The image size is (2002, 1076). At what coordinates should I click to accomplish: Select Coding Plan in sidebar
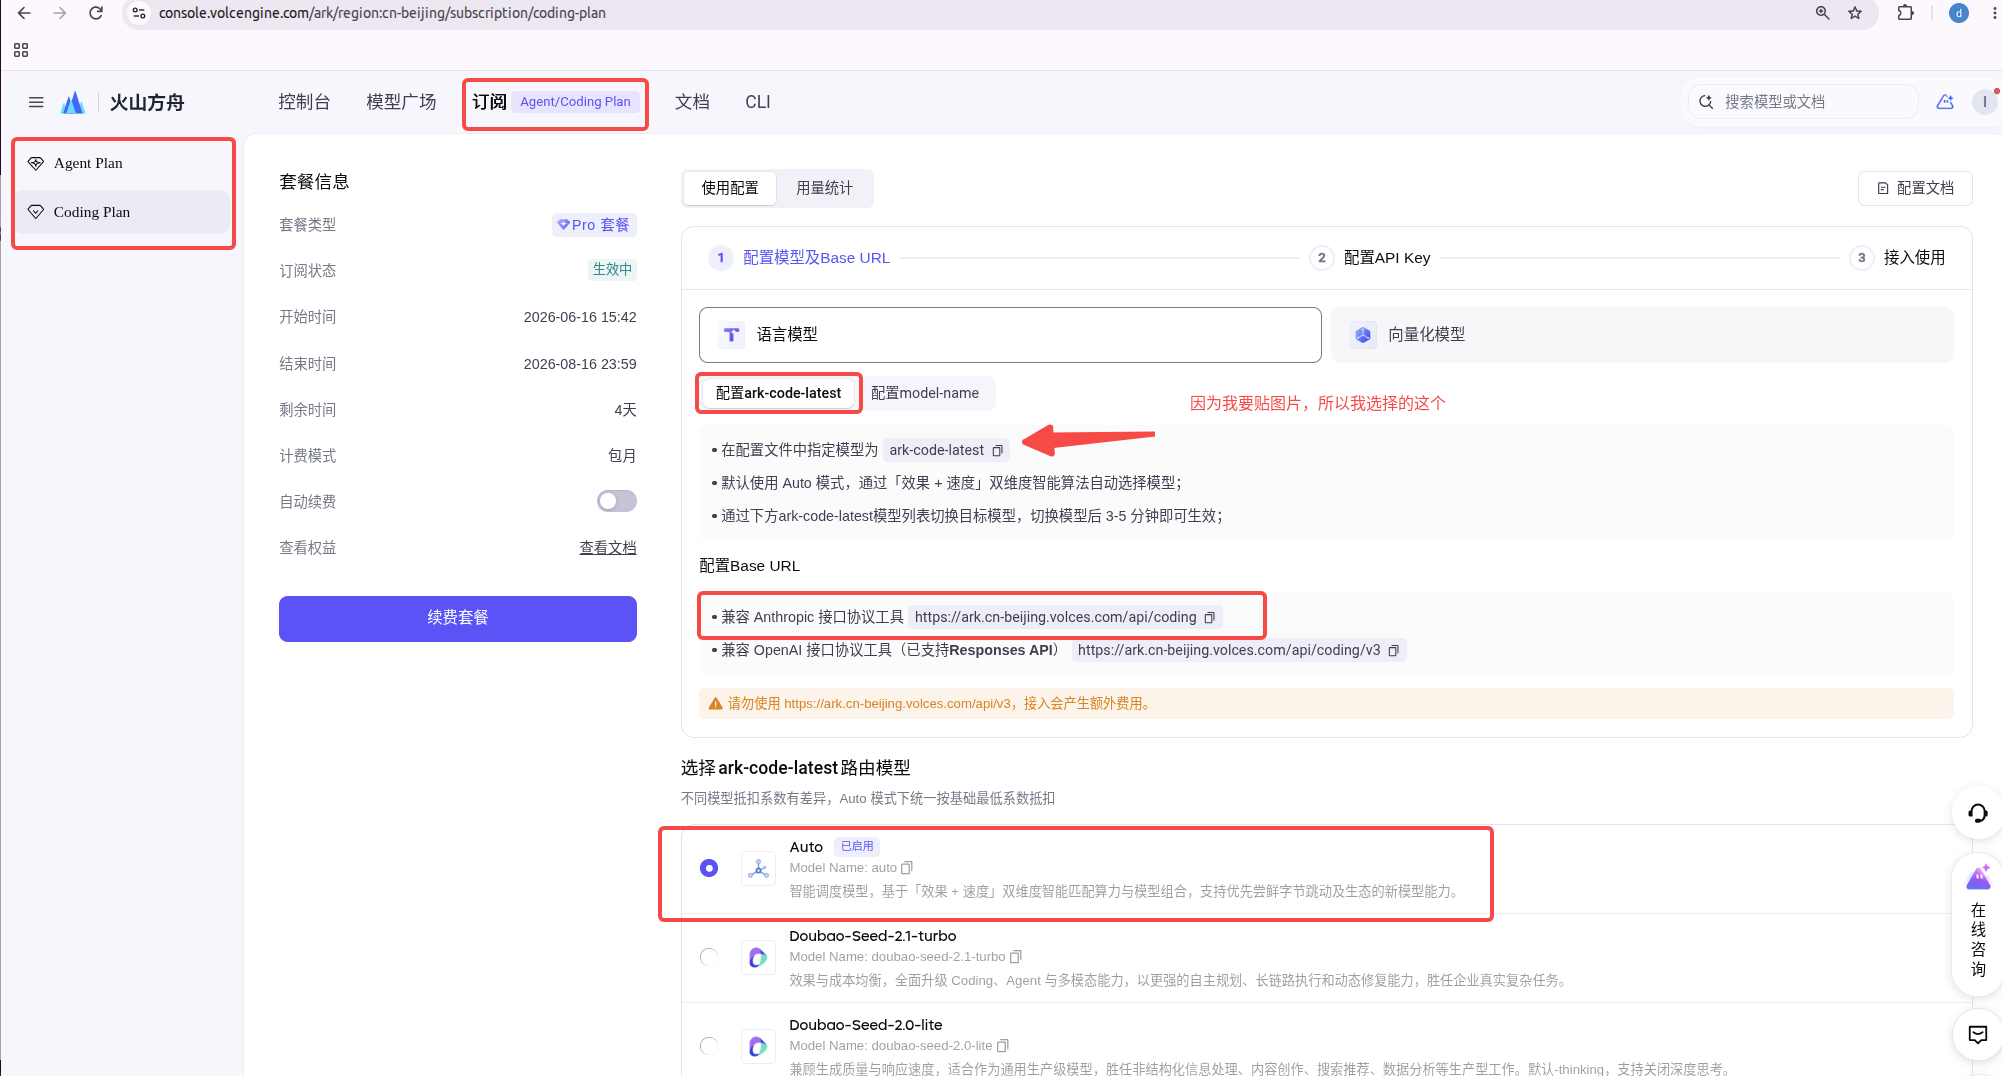pos(123,212)
